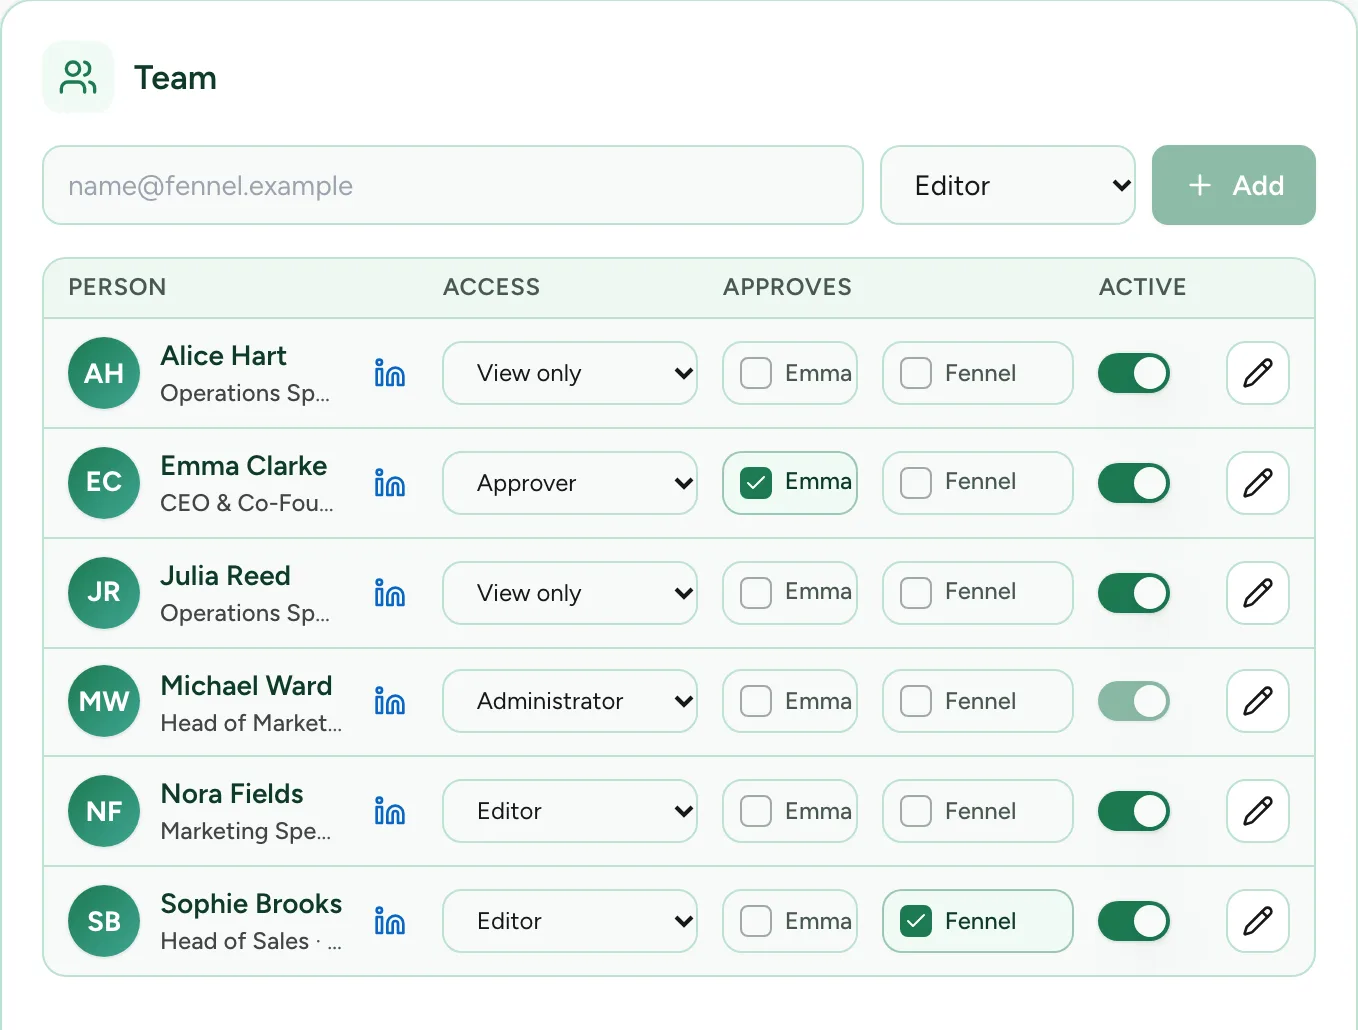Screen dimensions: 1358x1030
Task: Click the name Julia Reed
Action: click(x=226, y=576)
